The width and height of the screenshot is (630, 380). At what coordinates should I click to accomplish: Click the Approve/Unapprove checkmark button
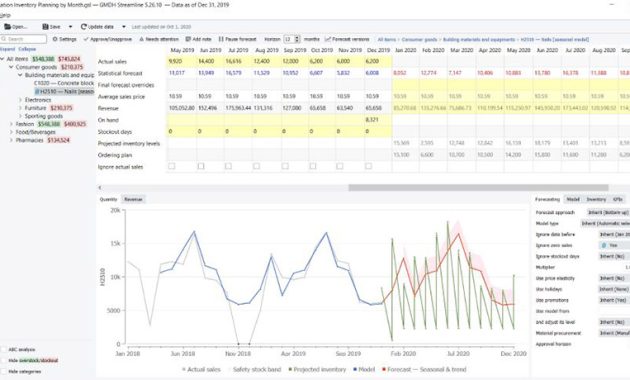[108, 39]
